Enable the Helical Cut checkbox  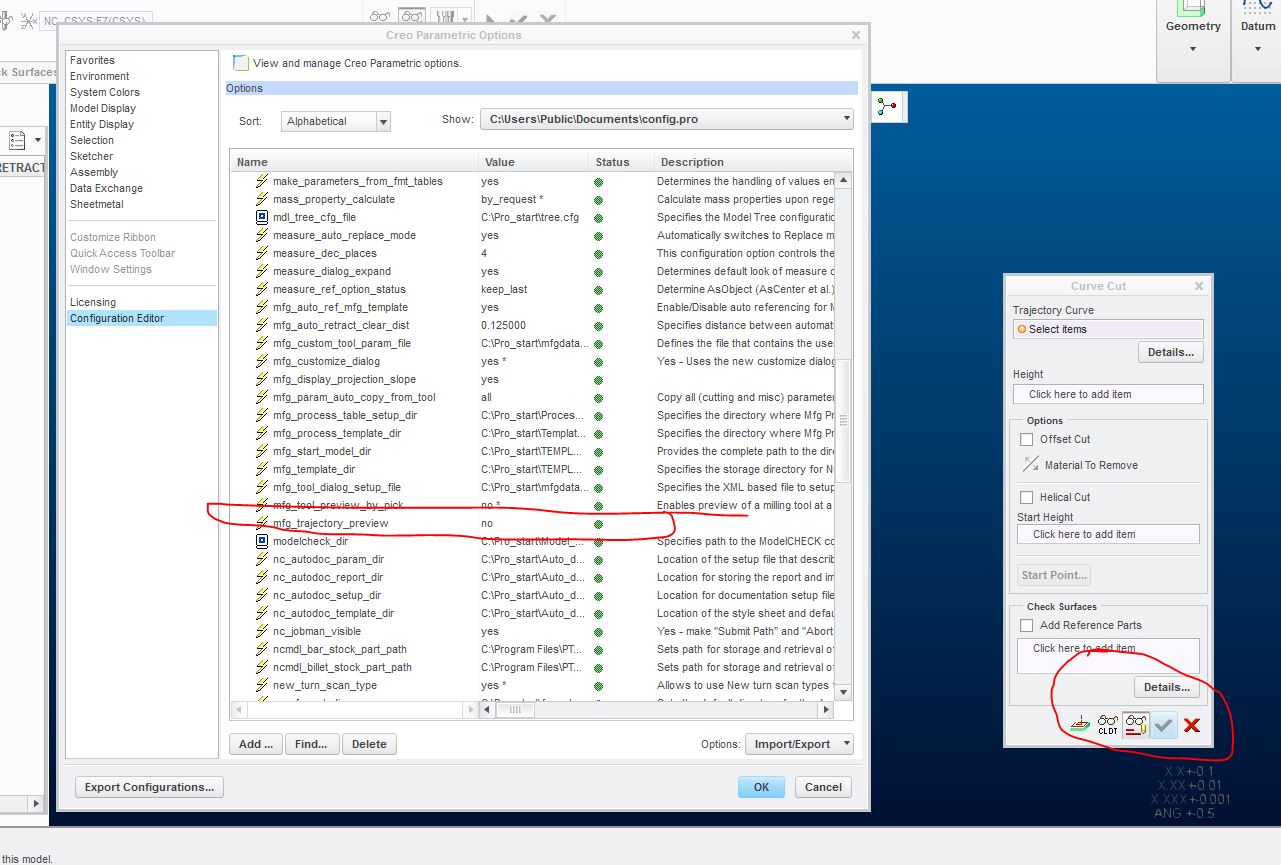point(1026,497)
